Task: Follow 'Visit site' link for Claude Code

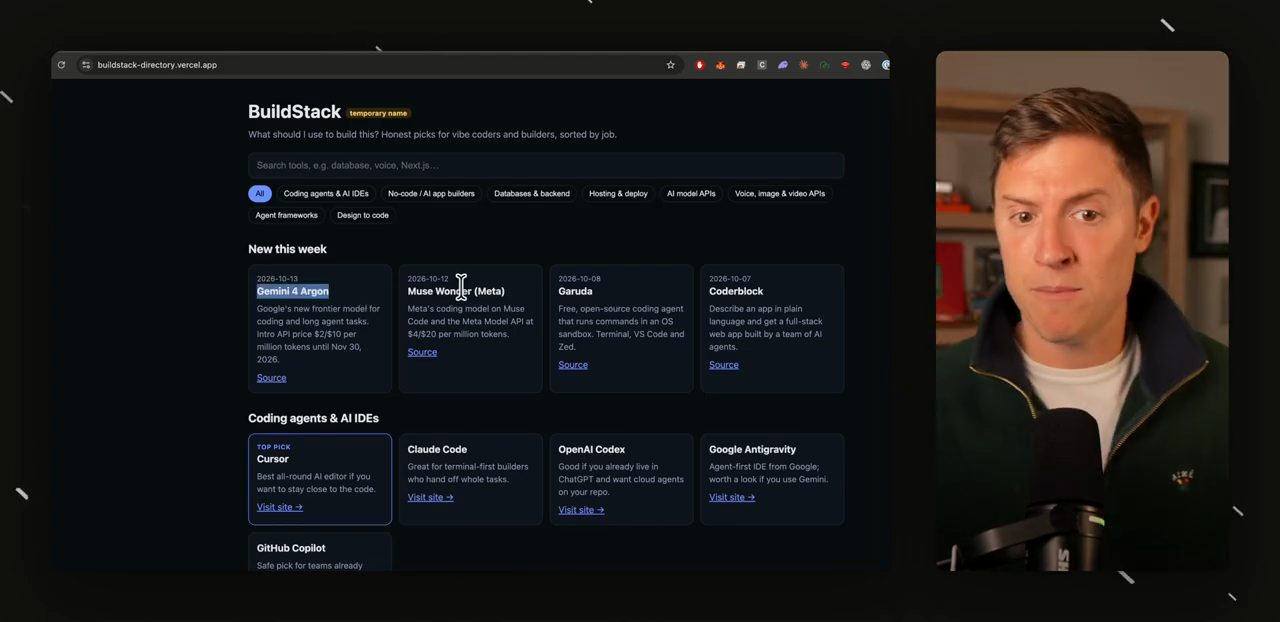Action: tap(431, 497)
